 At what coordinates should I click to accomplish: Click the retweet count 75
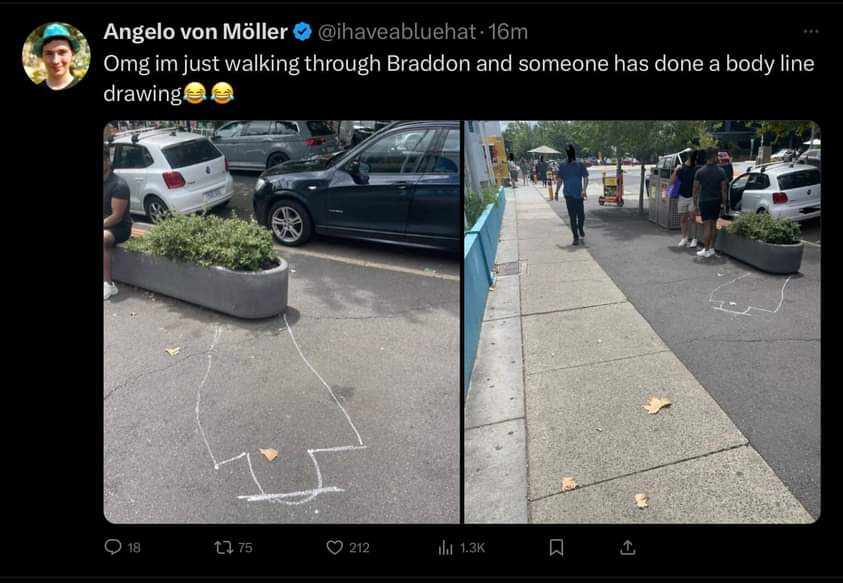[x=245, y=547]
